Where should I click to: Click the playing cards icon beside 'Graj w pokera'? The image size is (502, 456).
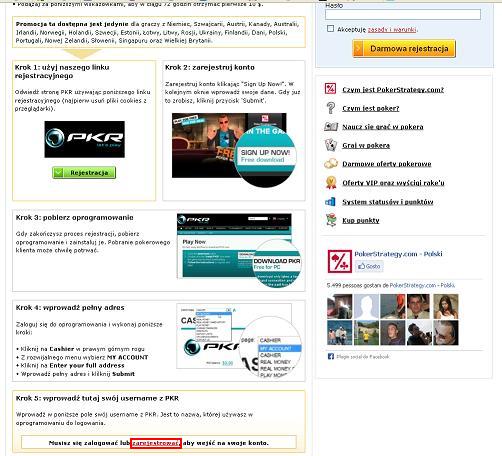331,145
